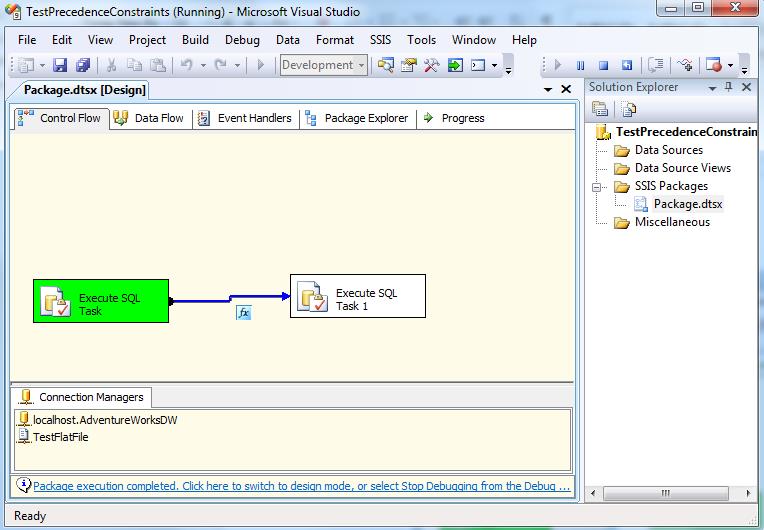This screenshot has height=530, width=764.
Task: Collapse the SSIS Packages tree node
Action: click(598, 186)
